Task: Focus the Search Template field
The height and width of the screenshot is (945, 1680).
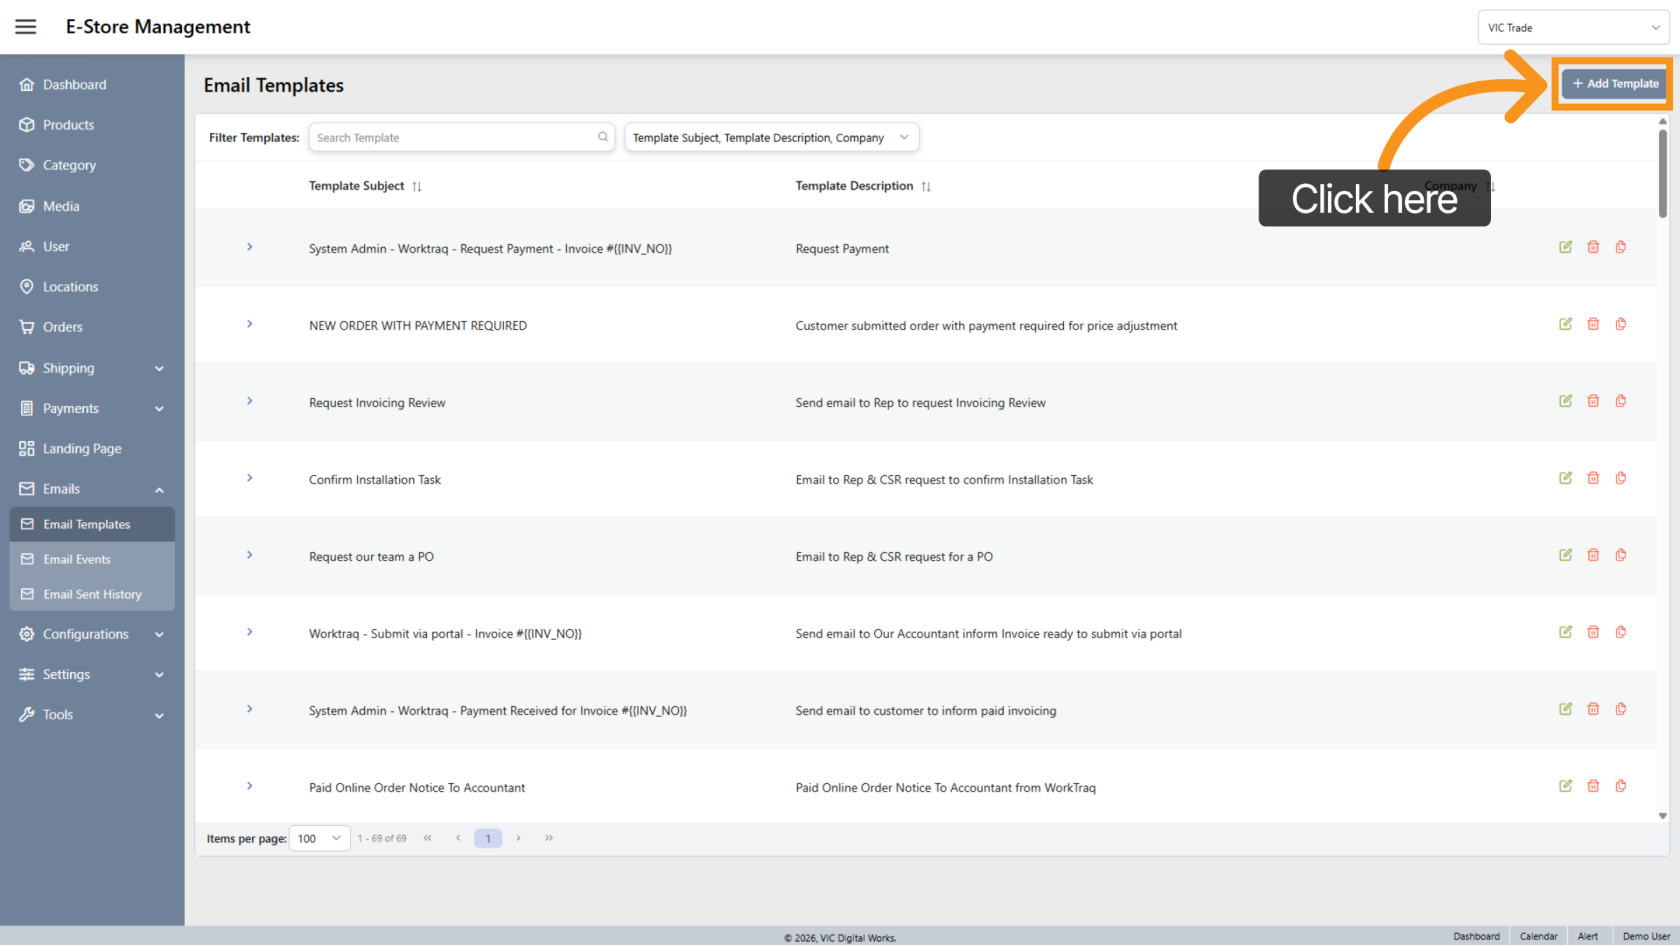Action: (x=455, y=138)
